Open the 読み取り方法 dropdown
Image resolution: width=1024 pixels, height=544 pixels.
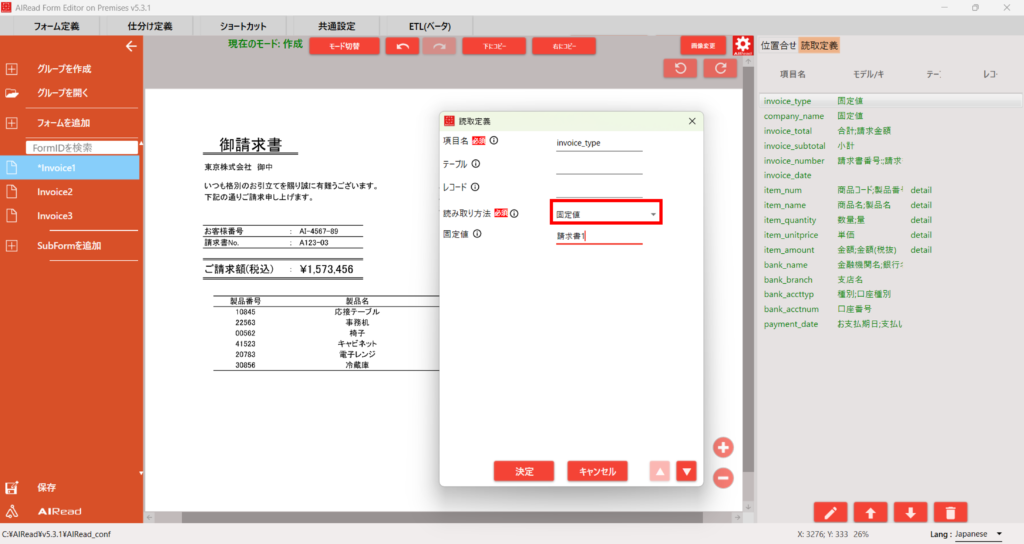coord(606,213)
